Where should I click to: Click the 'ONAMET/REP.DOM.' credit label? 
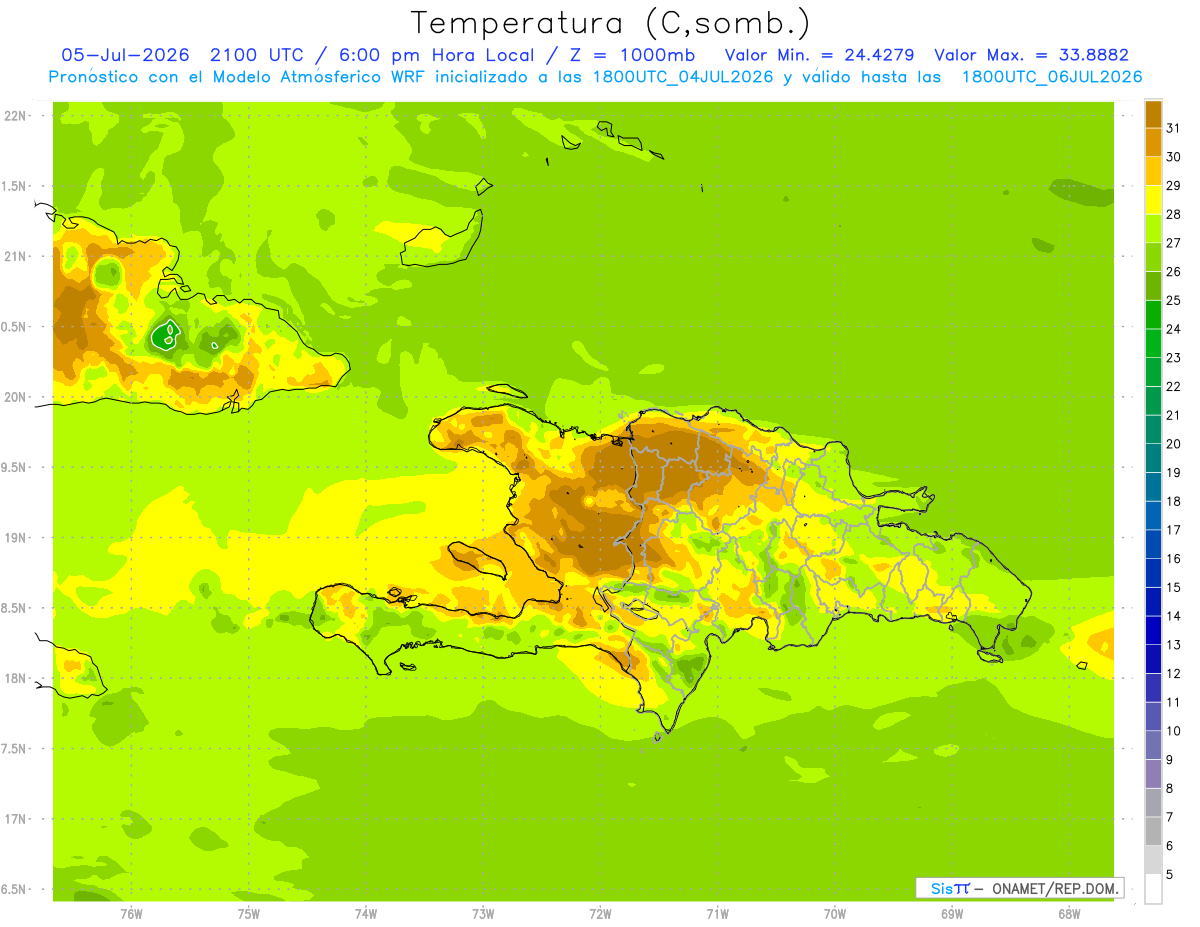click(x=1054, y=888)
